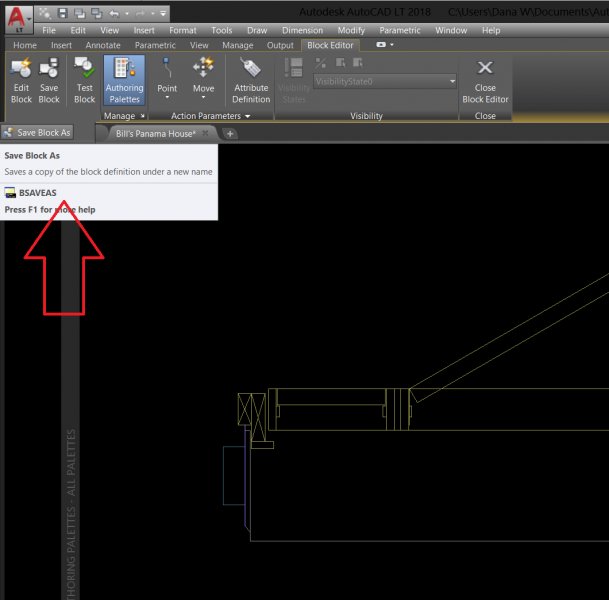Expand the Action Parameters panel
Image resolution: width=609 pixels, height=600 pixels.
248,117
